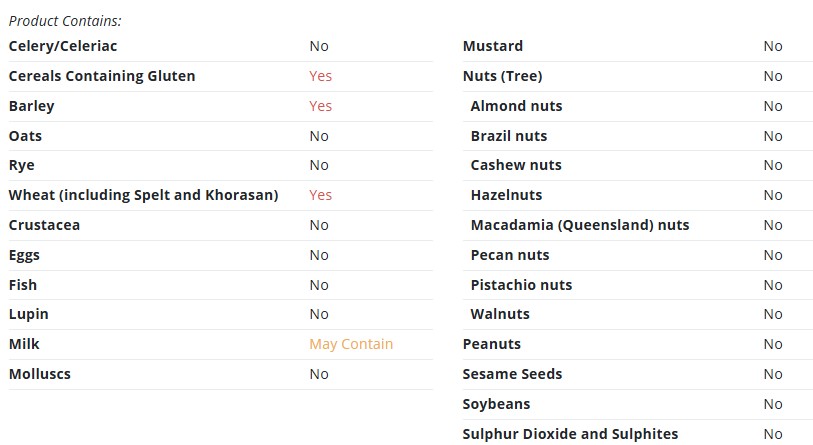Click the Almond nuts entry
This screenshot has width=813, height=445.
(x=516, y=106)
